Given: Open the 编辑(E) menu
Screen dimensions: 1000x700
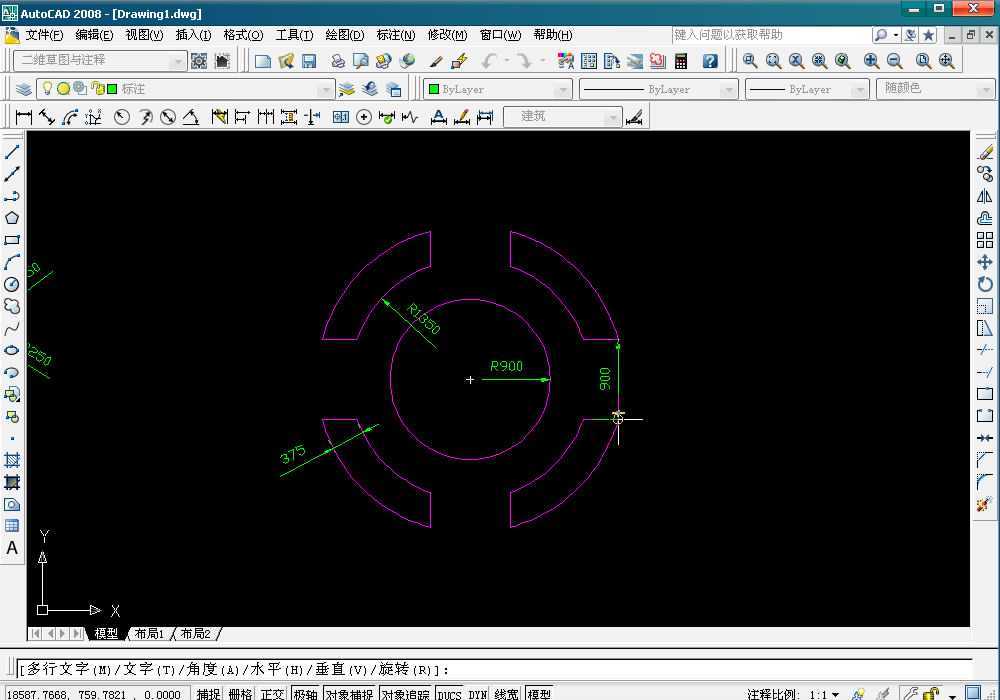Looking at the screenshot, I should click(x=94, y=35).
